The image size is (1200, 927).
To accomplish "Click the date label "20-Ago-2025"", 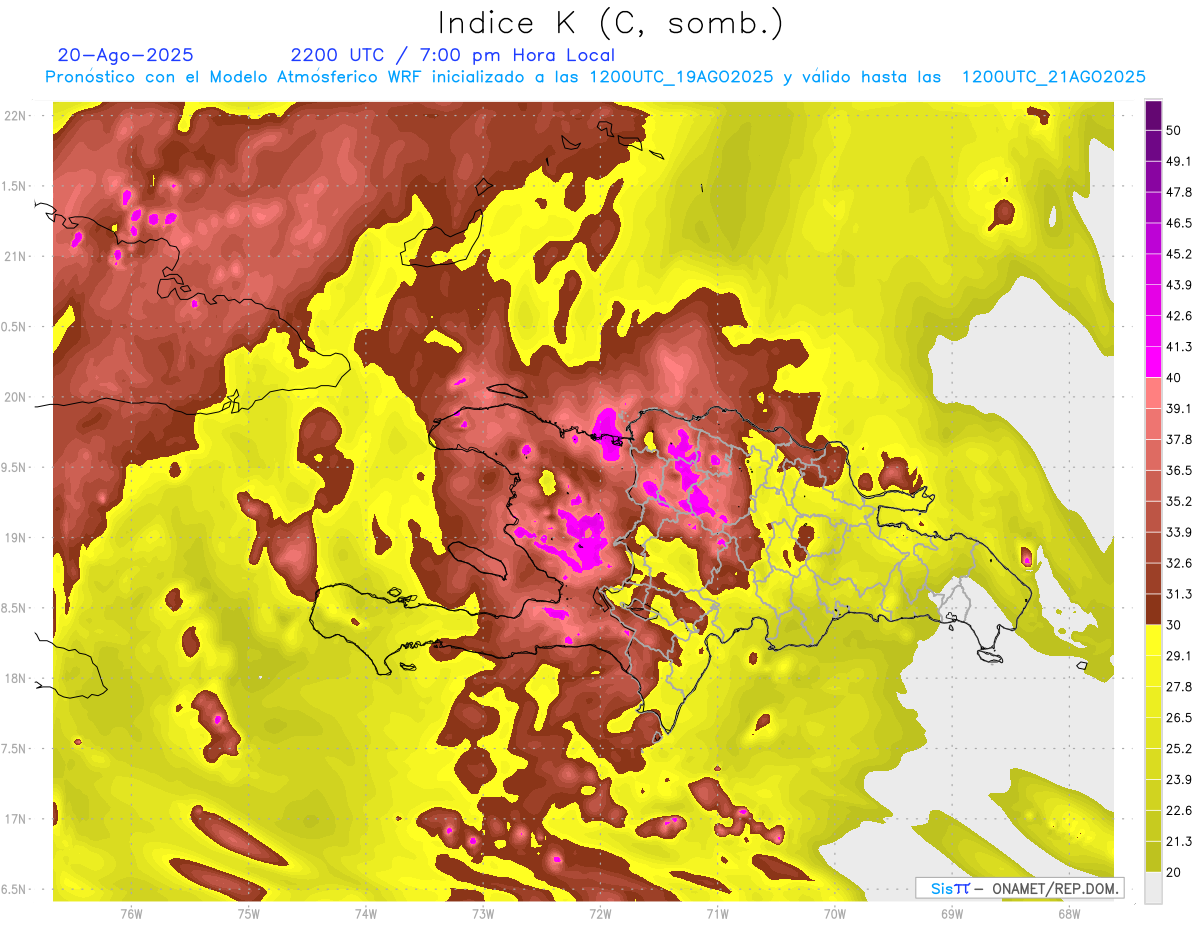I will pyautogui.click(x=126, y=55).
